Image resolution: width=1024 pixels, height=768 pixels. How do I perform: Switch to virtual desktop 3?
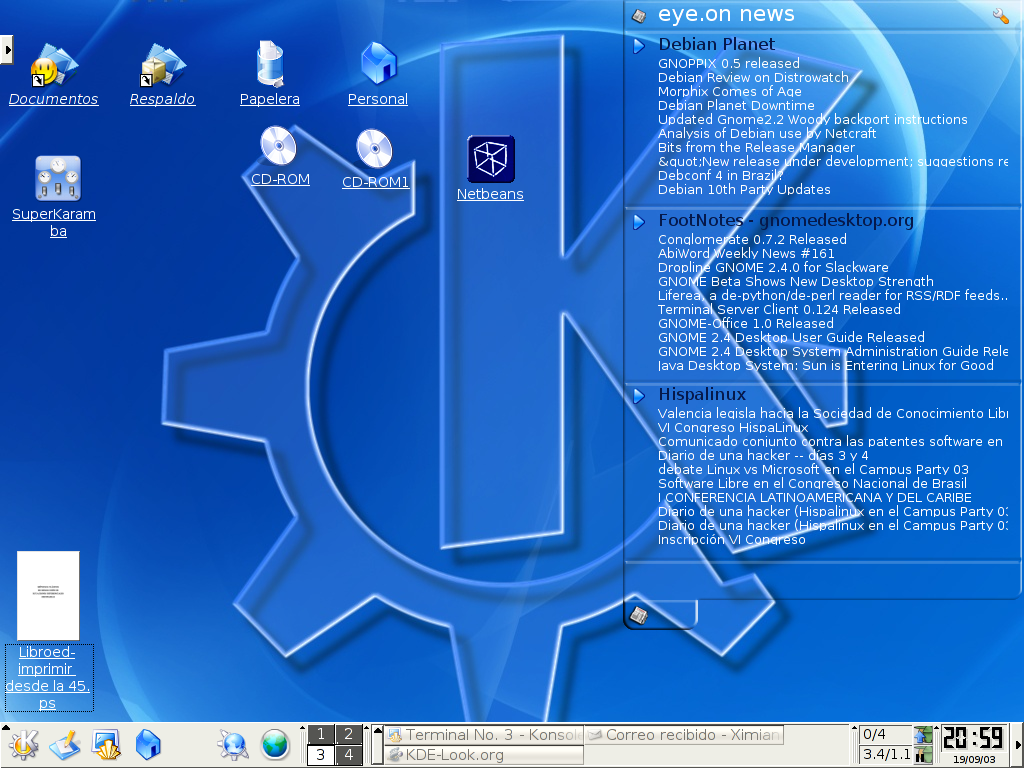(321, 755)
